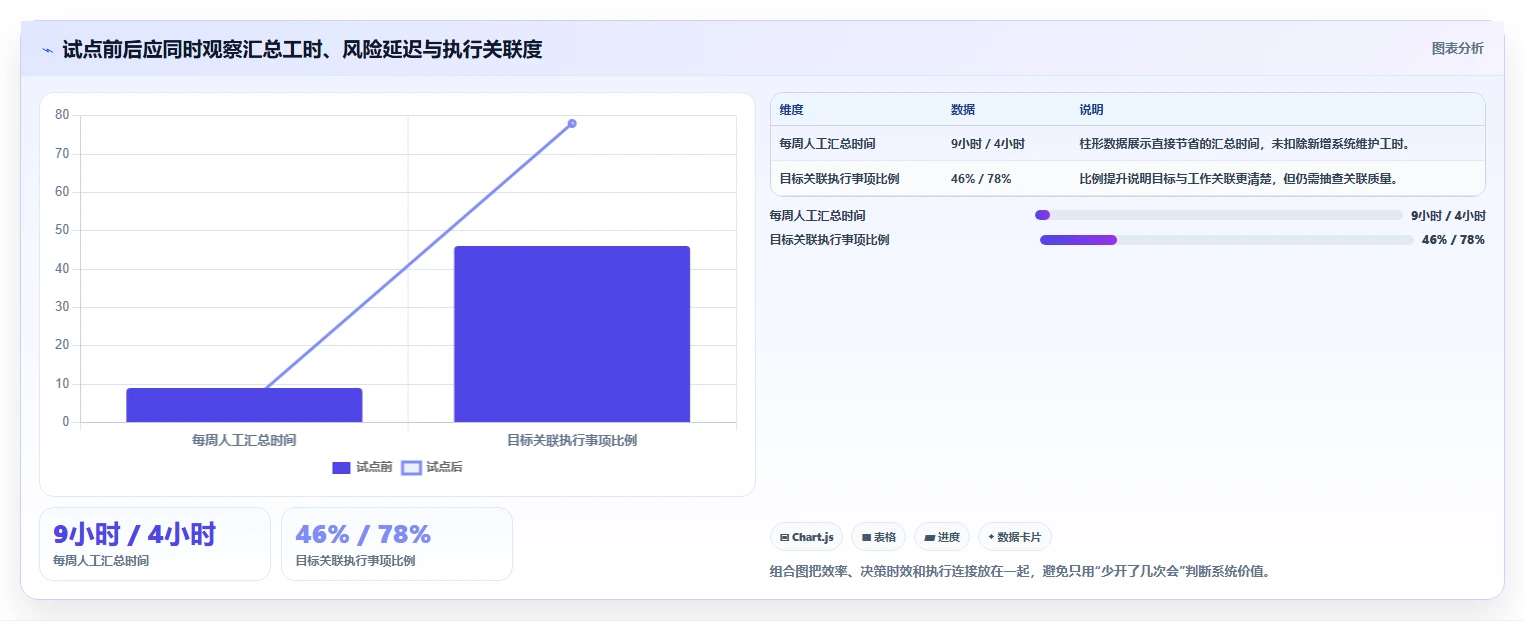The image size is (1525, 621).
Task: Click the line chart point at 78
Action: [572, 124]
